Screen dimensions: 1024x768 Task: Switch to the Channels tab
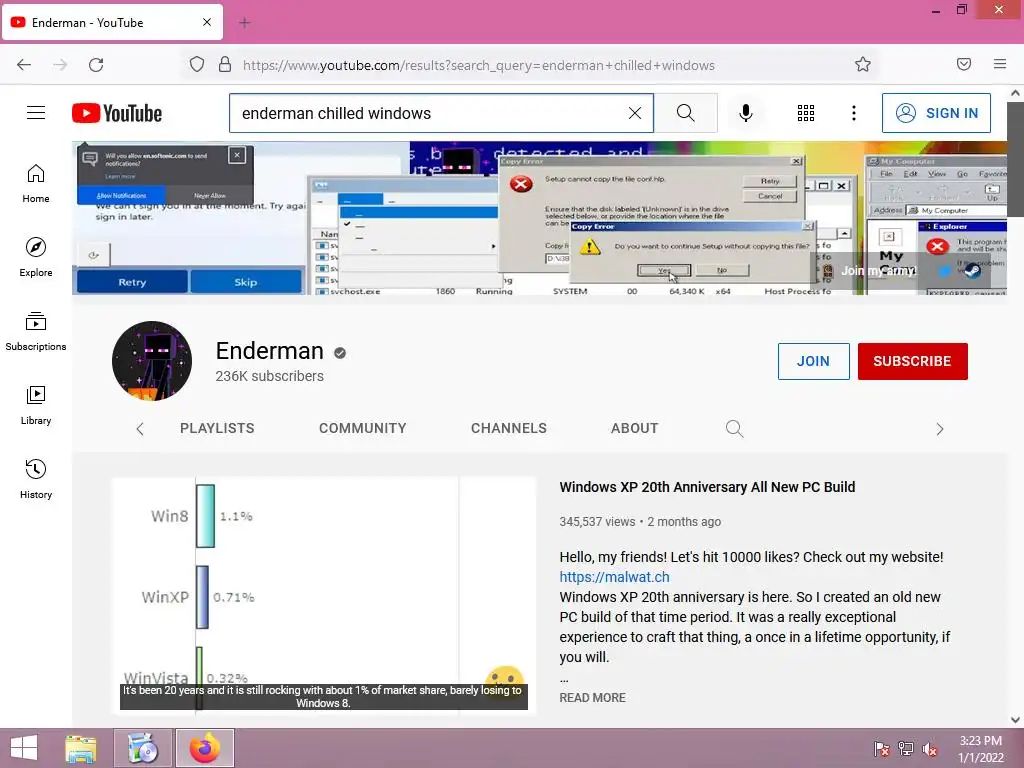(509, 428)
